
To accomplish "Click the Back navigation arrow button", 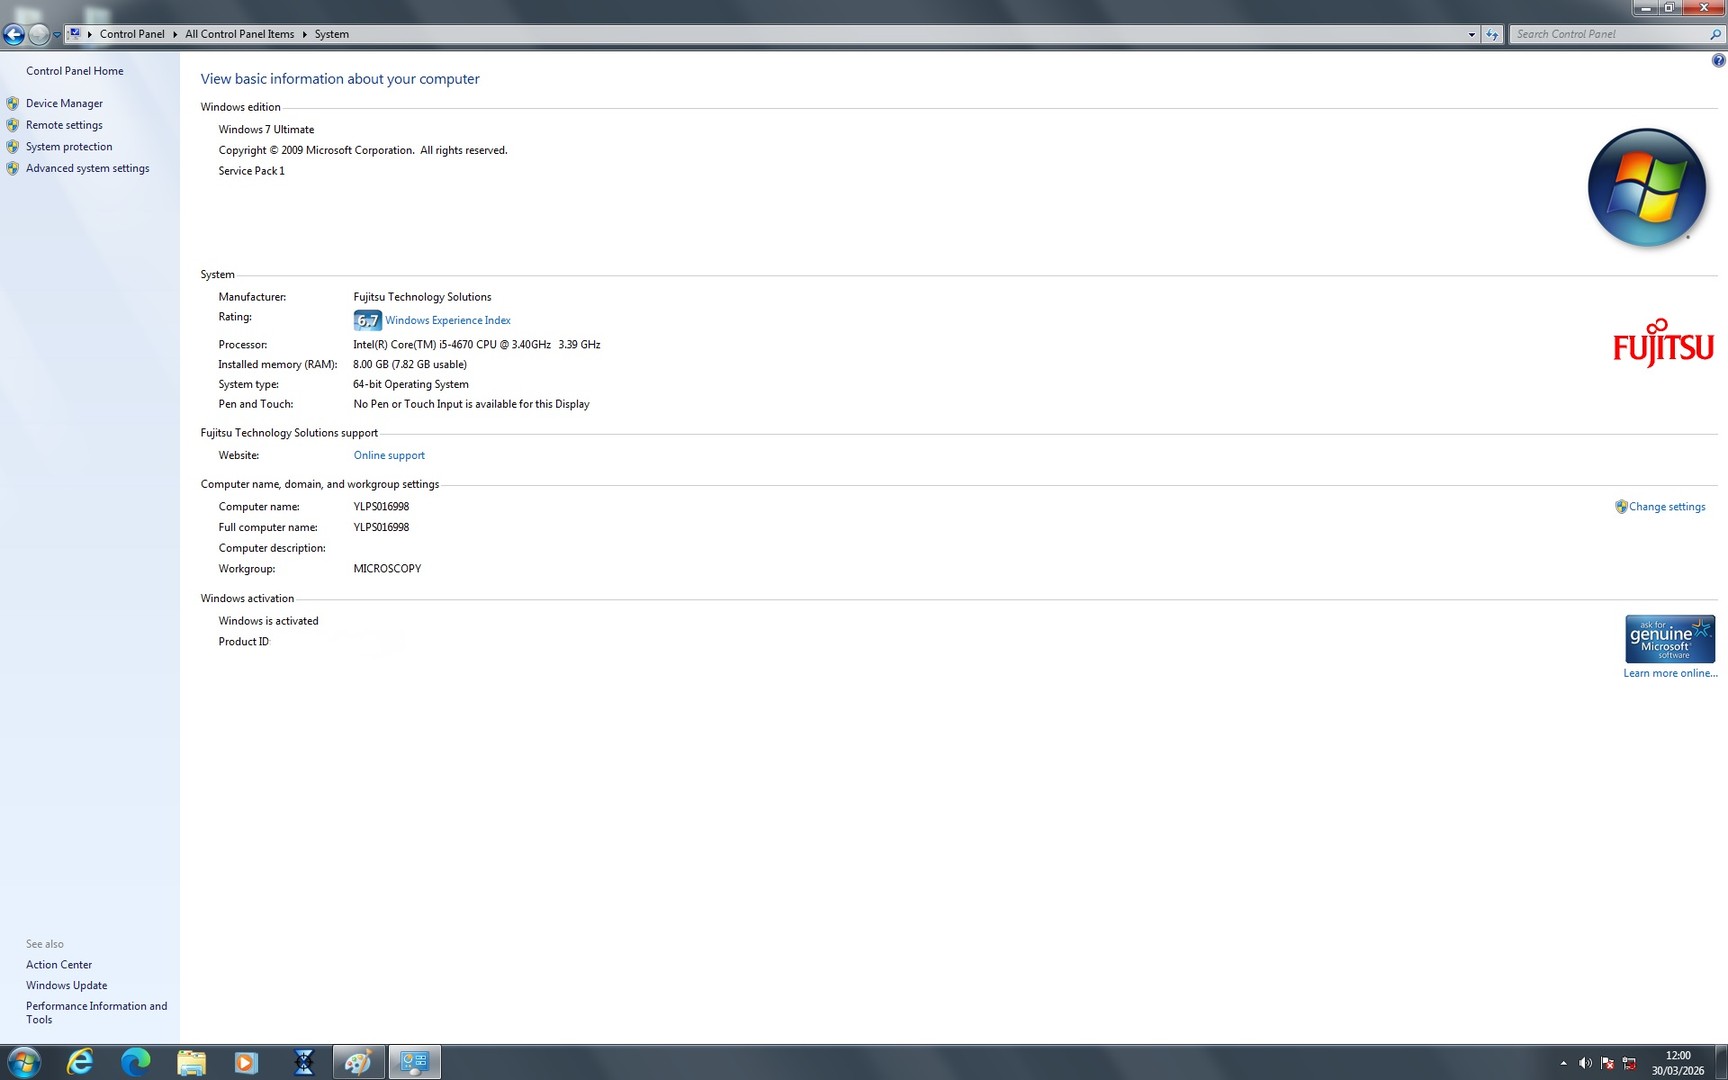I will coord(14,34).
